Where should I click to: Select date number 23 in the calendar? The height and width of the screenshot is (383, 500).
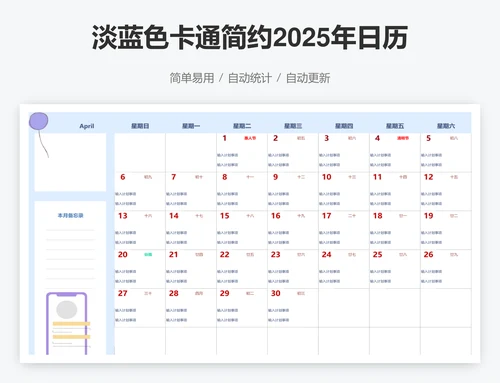tap(276, 254)
